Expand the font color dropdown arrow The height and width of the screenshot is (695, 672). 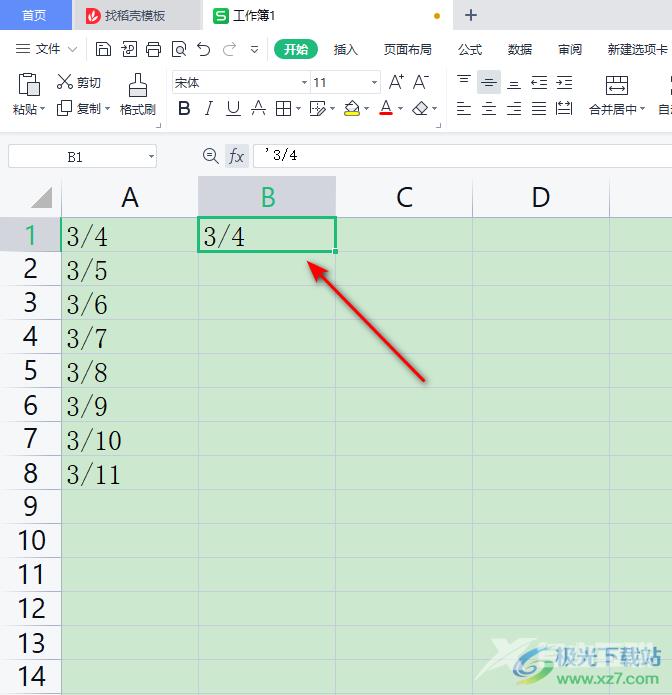click(400, 109)
